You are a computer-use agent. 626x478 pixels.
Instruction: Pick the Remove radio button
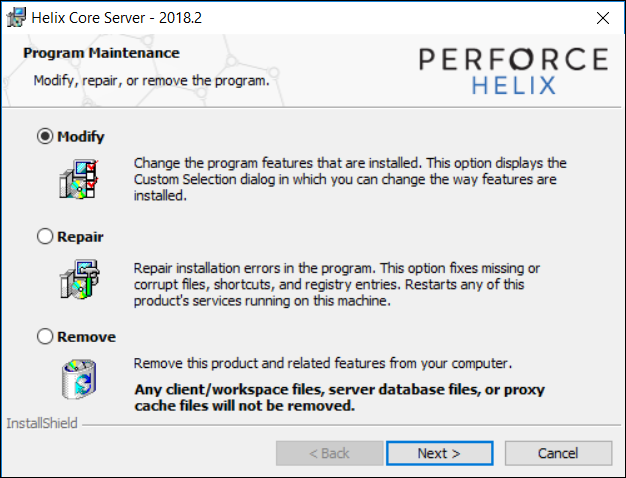pos(45,337)
